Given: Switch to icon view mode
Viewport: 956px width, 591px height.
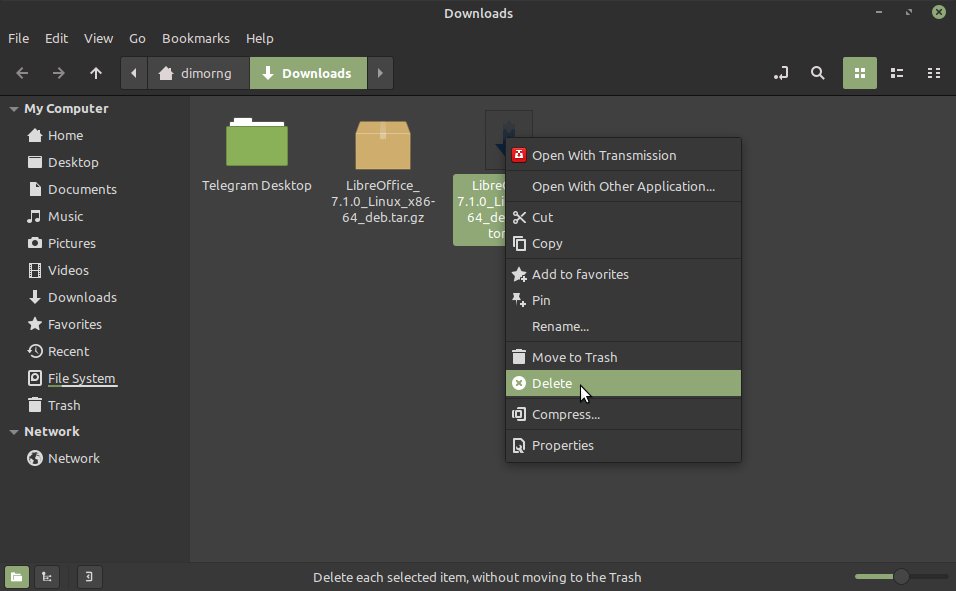Looking at the screenshot, I should click(x=859, y=73).
